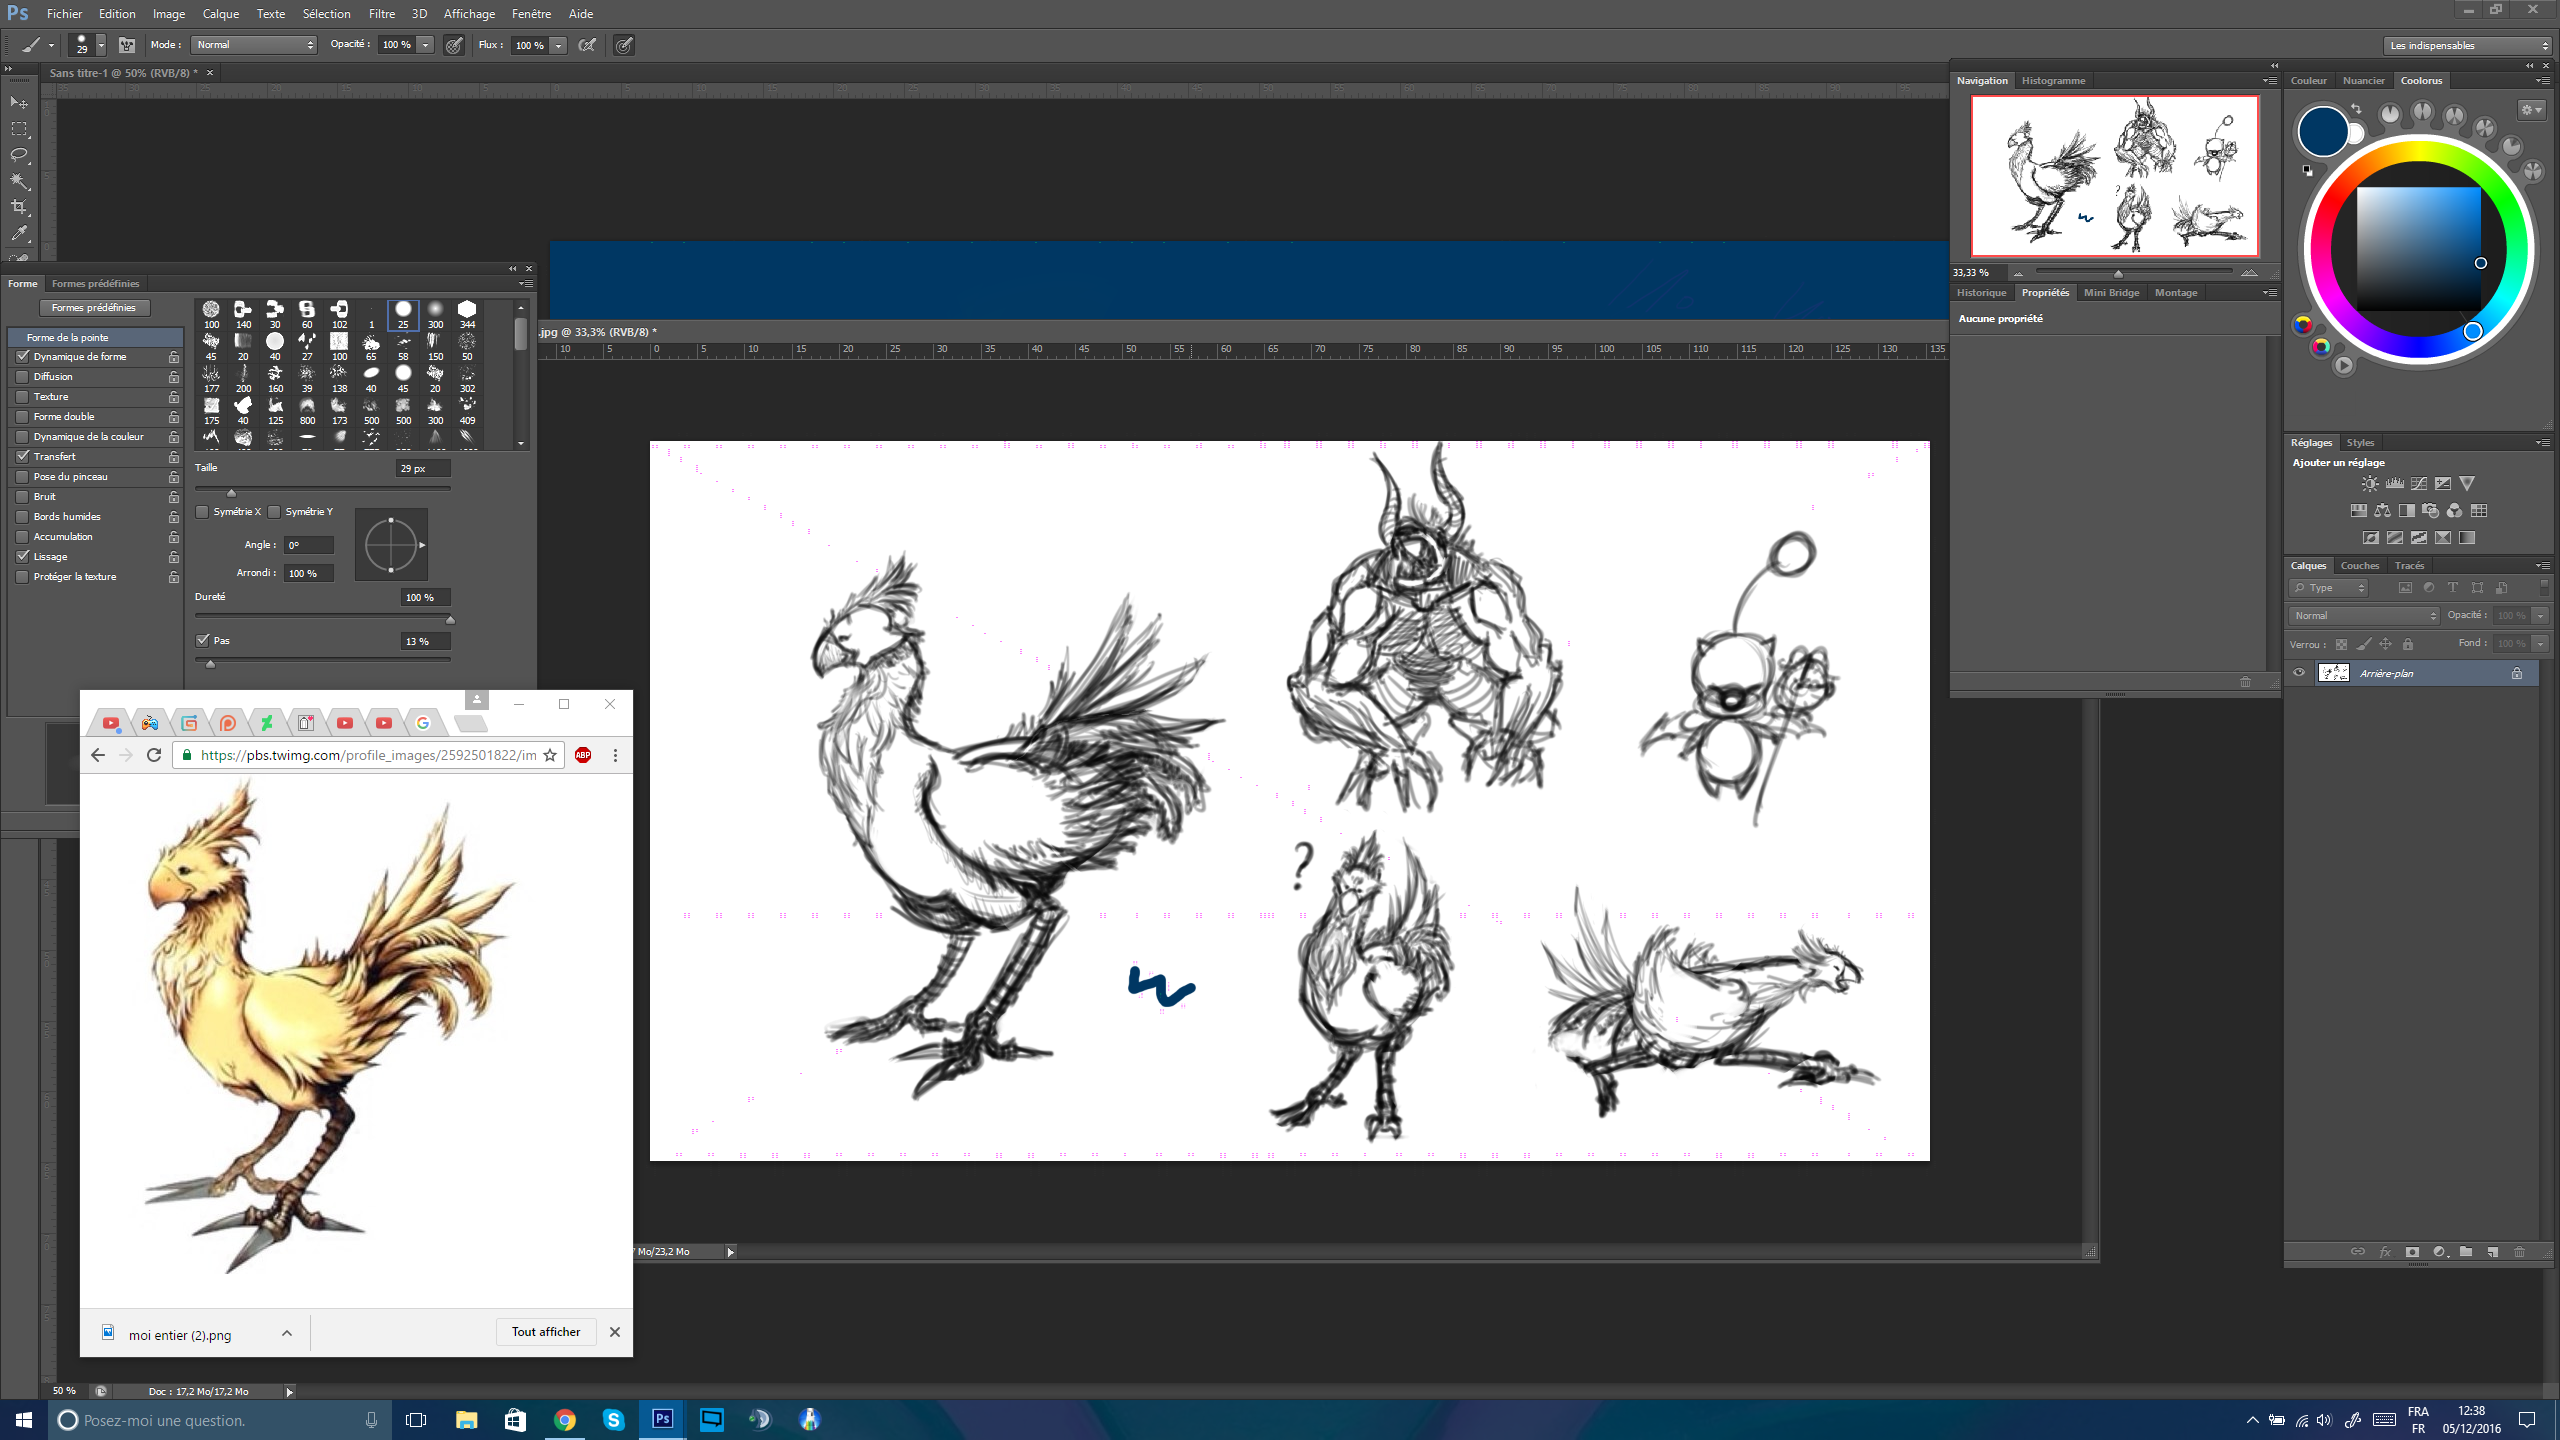The image size is (2560, 1440).
Task: Switch to the Couches tab
Action: [x=2359, y=565]
